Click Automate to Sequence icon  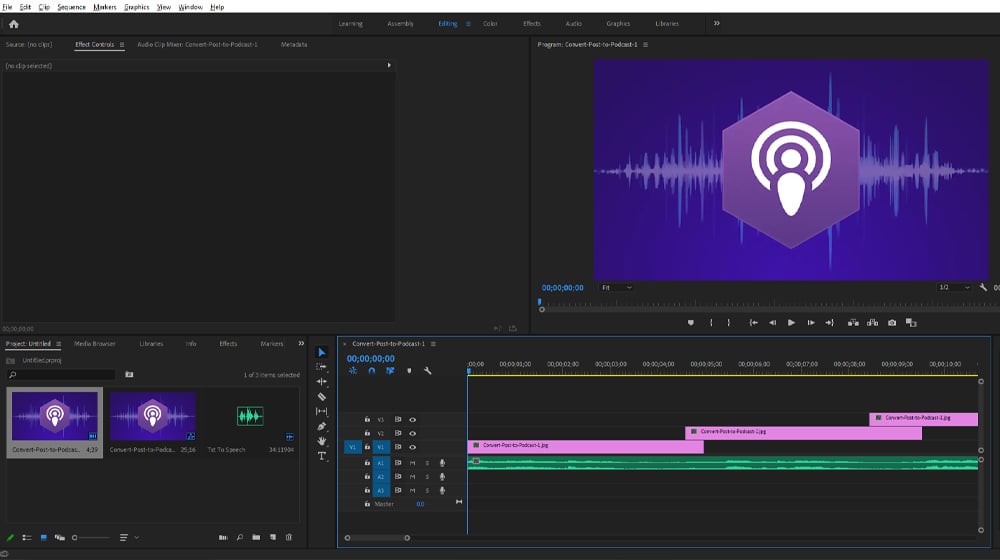click(223, 538)
